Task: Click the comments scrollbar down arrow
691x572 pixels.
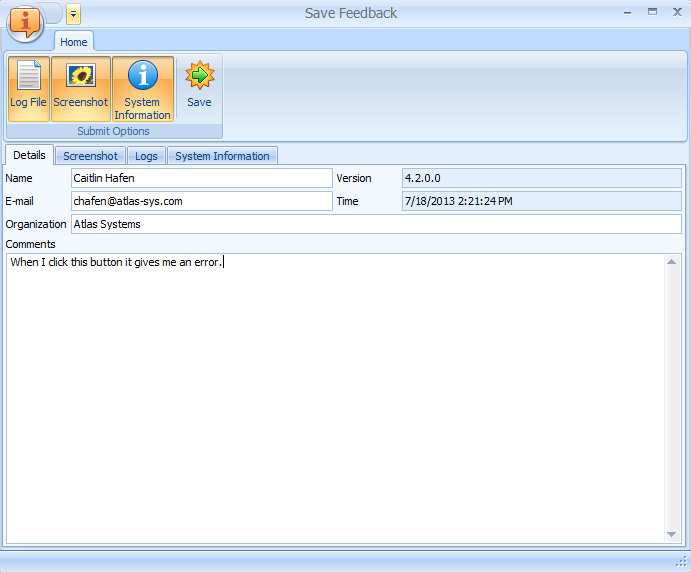Action: pos(673,536)
